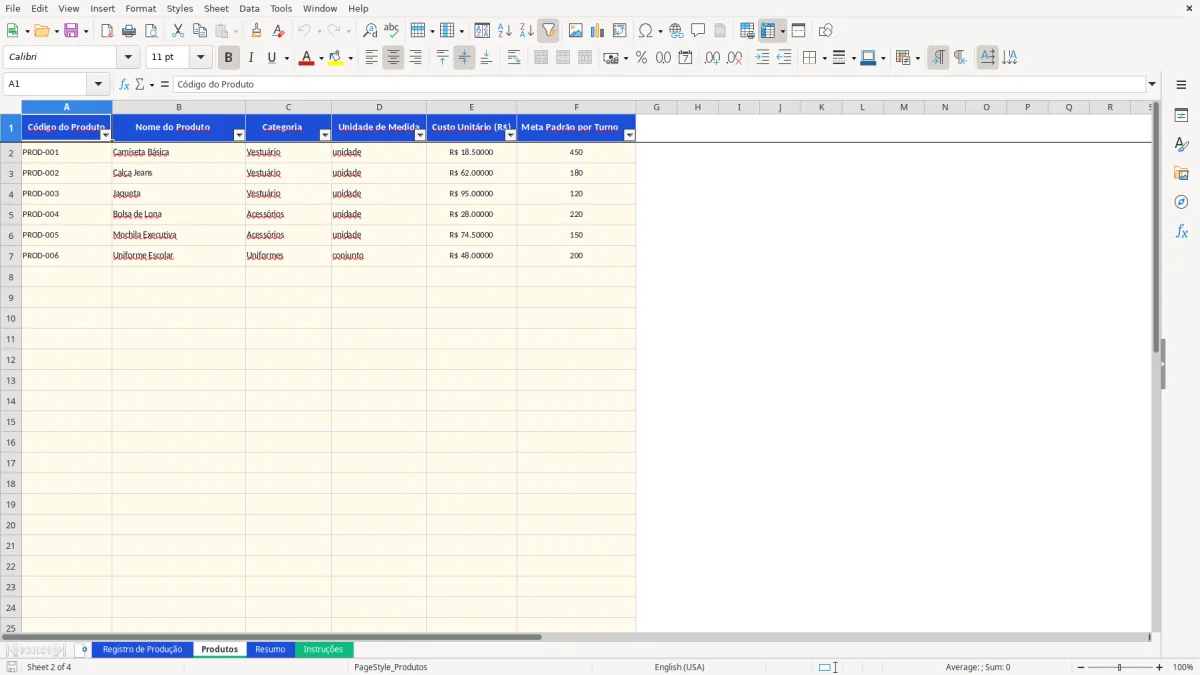Open the Function Wizard next to the Name Box

click(x=124, y=84)
